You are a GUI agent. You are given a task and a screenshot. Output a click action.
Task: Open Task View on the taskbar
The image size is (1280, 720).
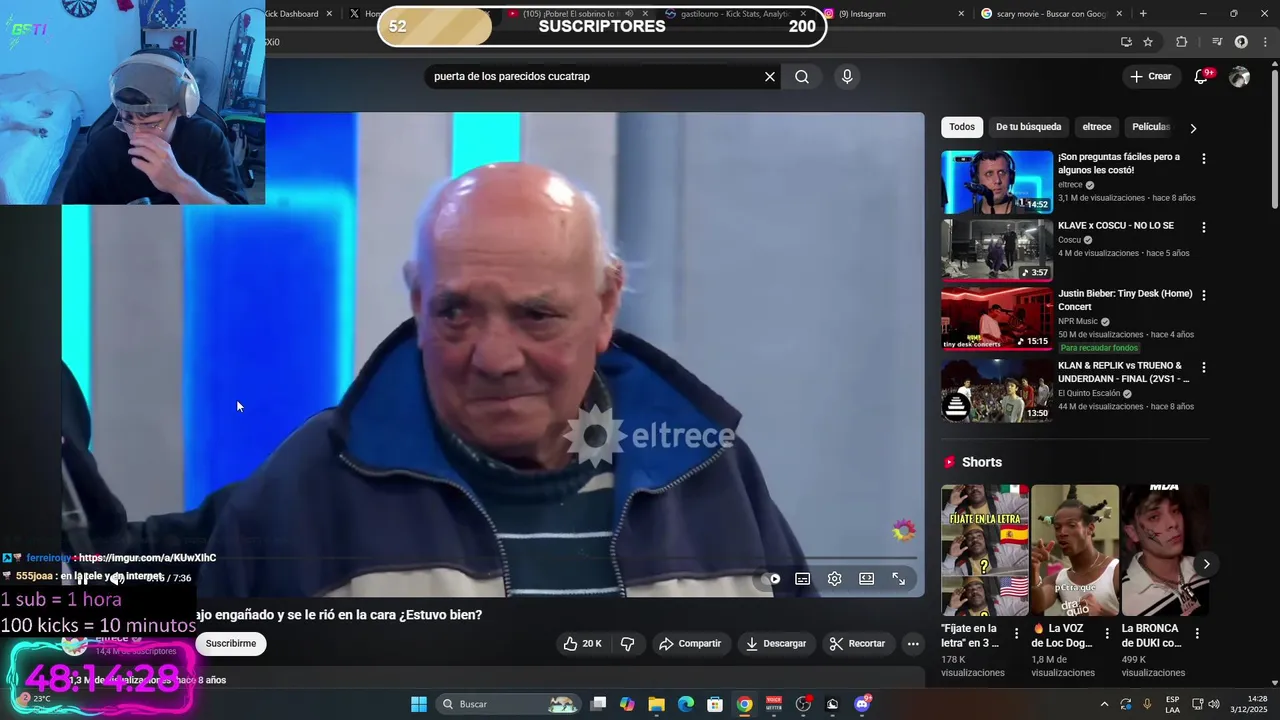tap(598, 704)
